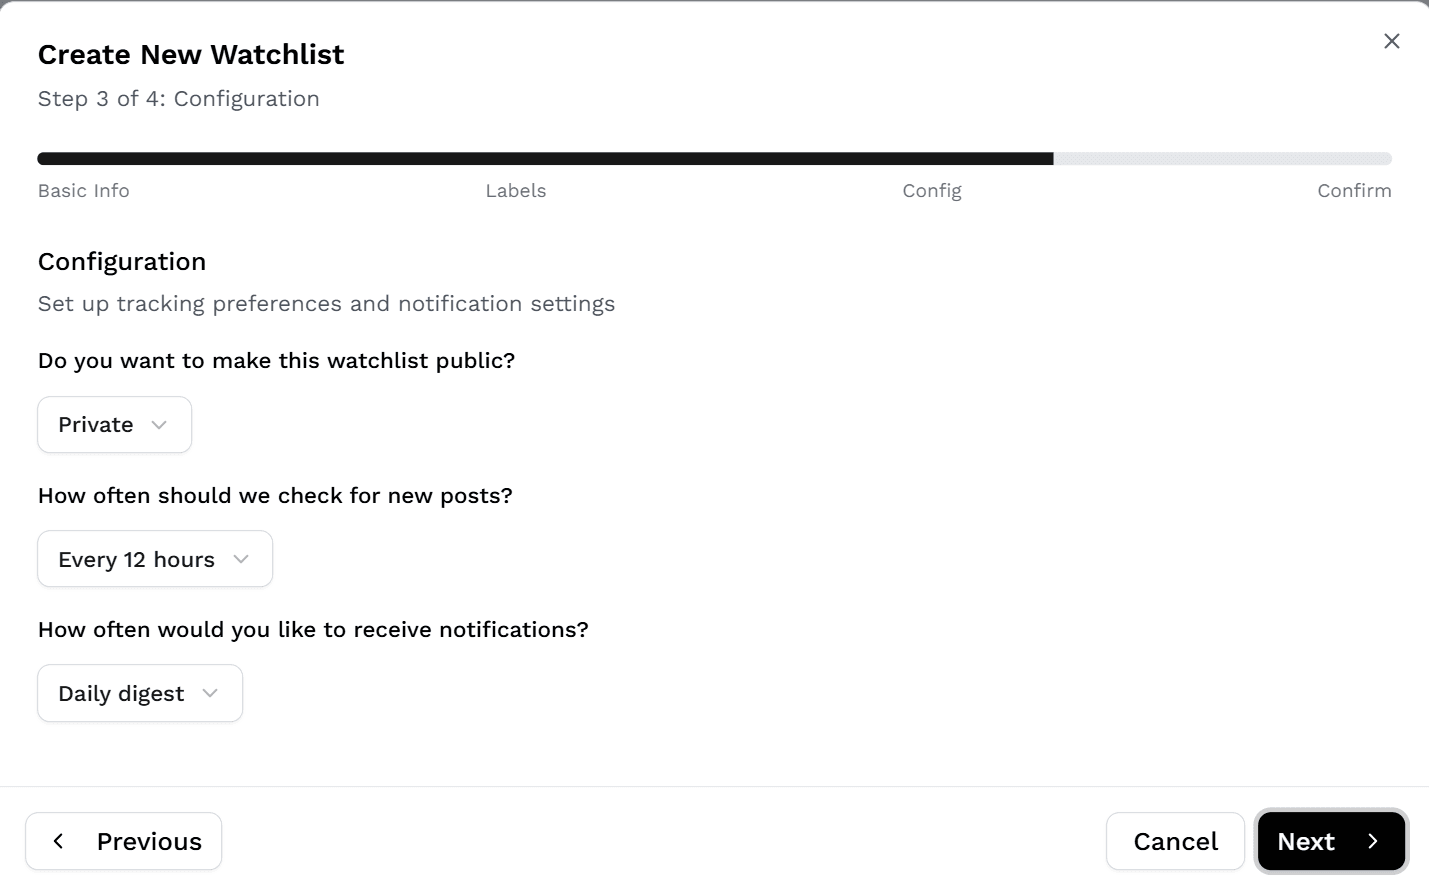Open the watchlist visibility dropdown showing Private
This screenshot has width=1429, height=893.
[114, 424]
